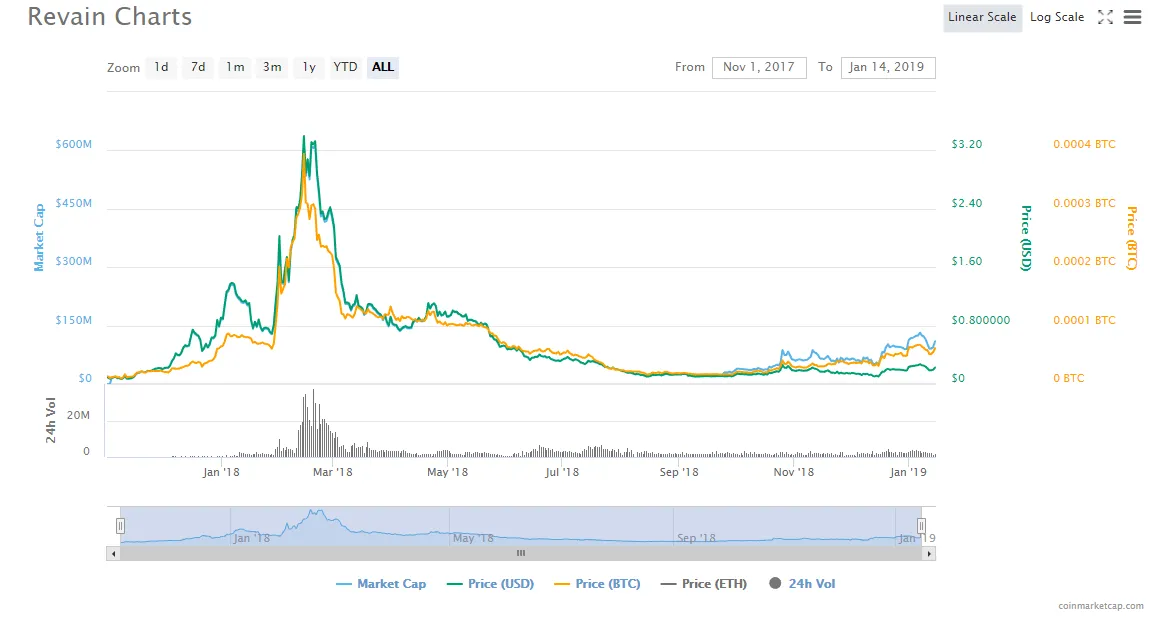Toggle fullscreen chart view icon
This screenshot has height=619, width=1153.
pos(1105,17)
